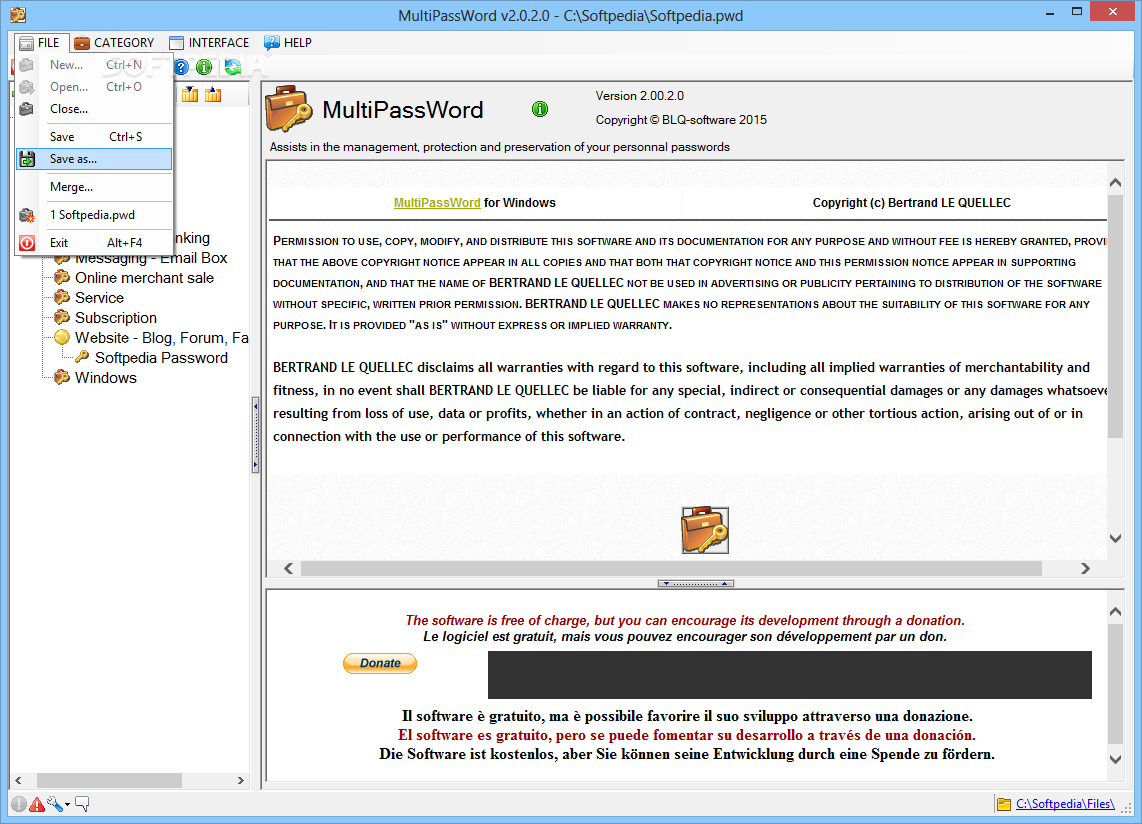Choose Open... in the File menu
1142x824 pixels.
point(94,87)
